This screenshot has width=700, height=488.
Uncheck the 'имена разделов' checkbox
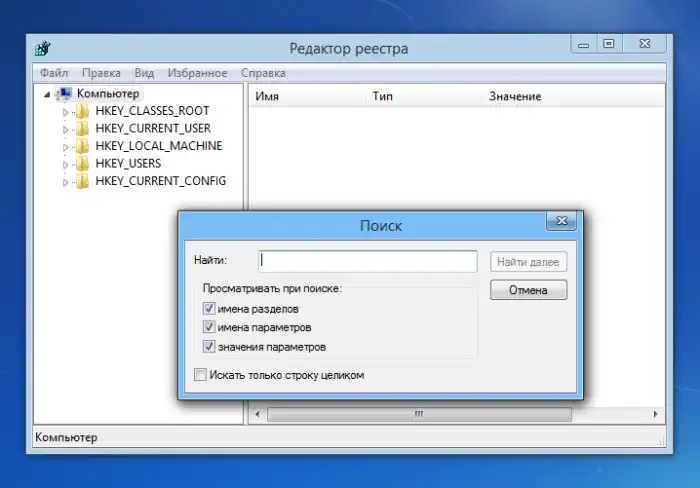tap(209, 309)
